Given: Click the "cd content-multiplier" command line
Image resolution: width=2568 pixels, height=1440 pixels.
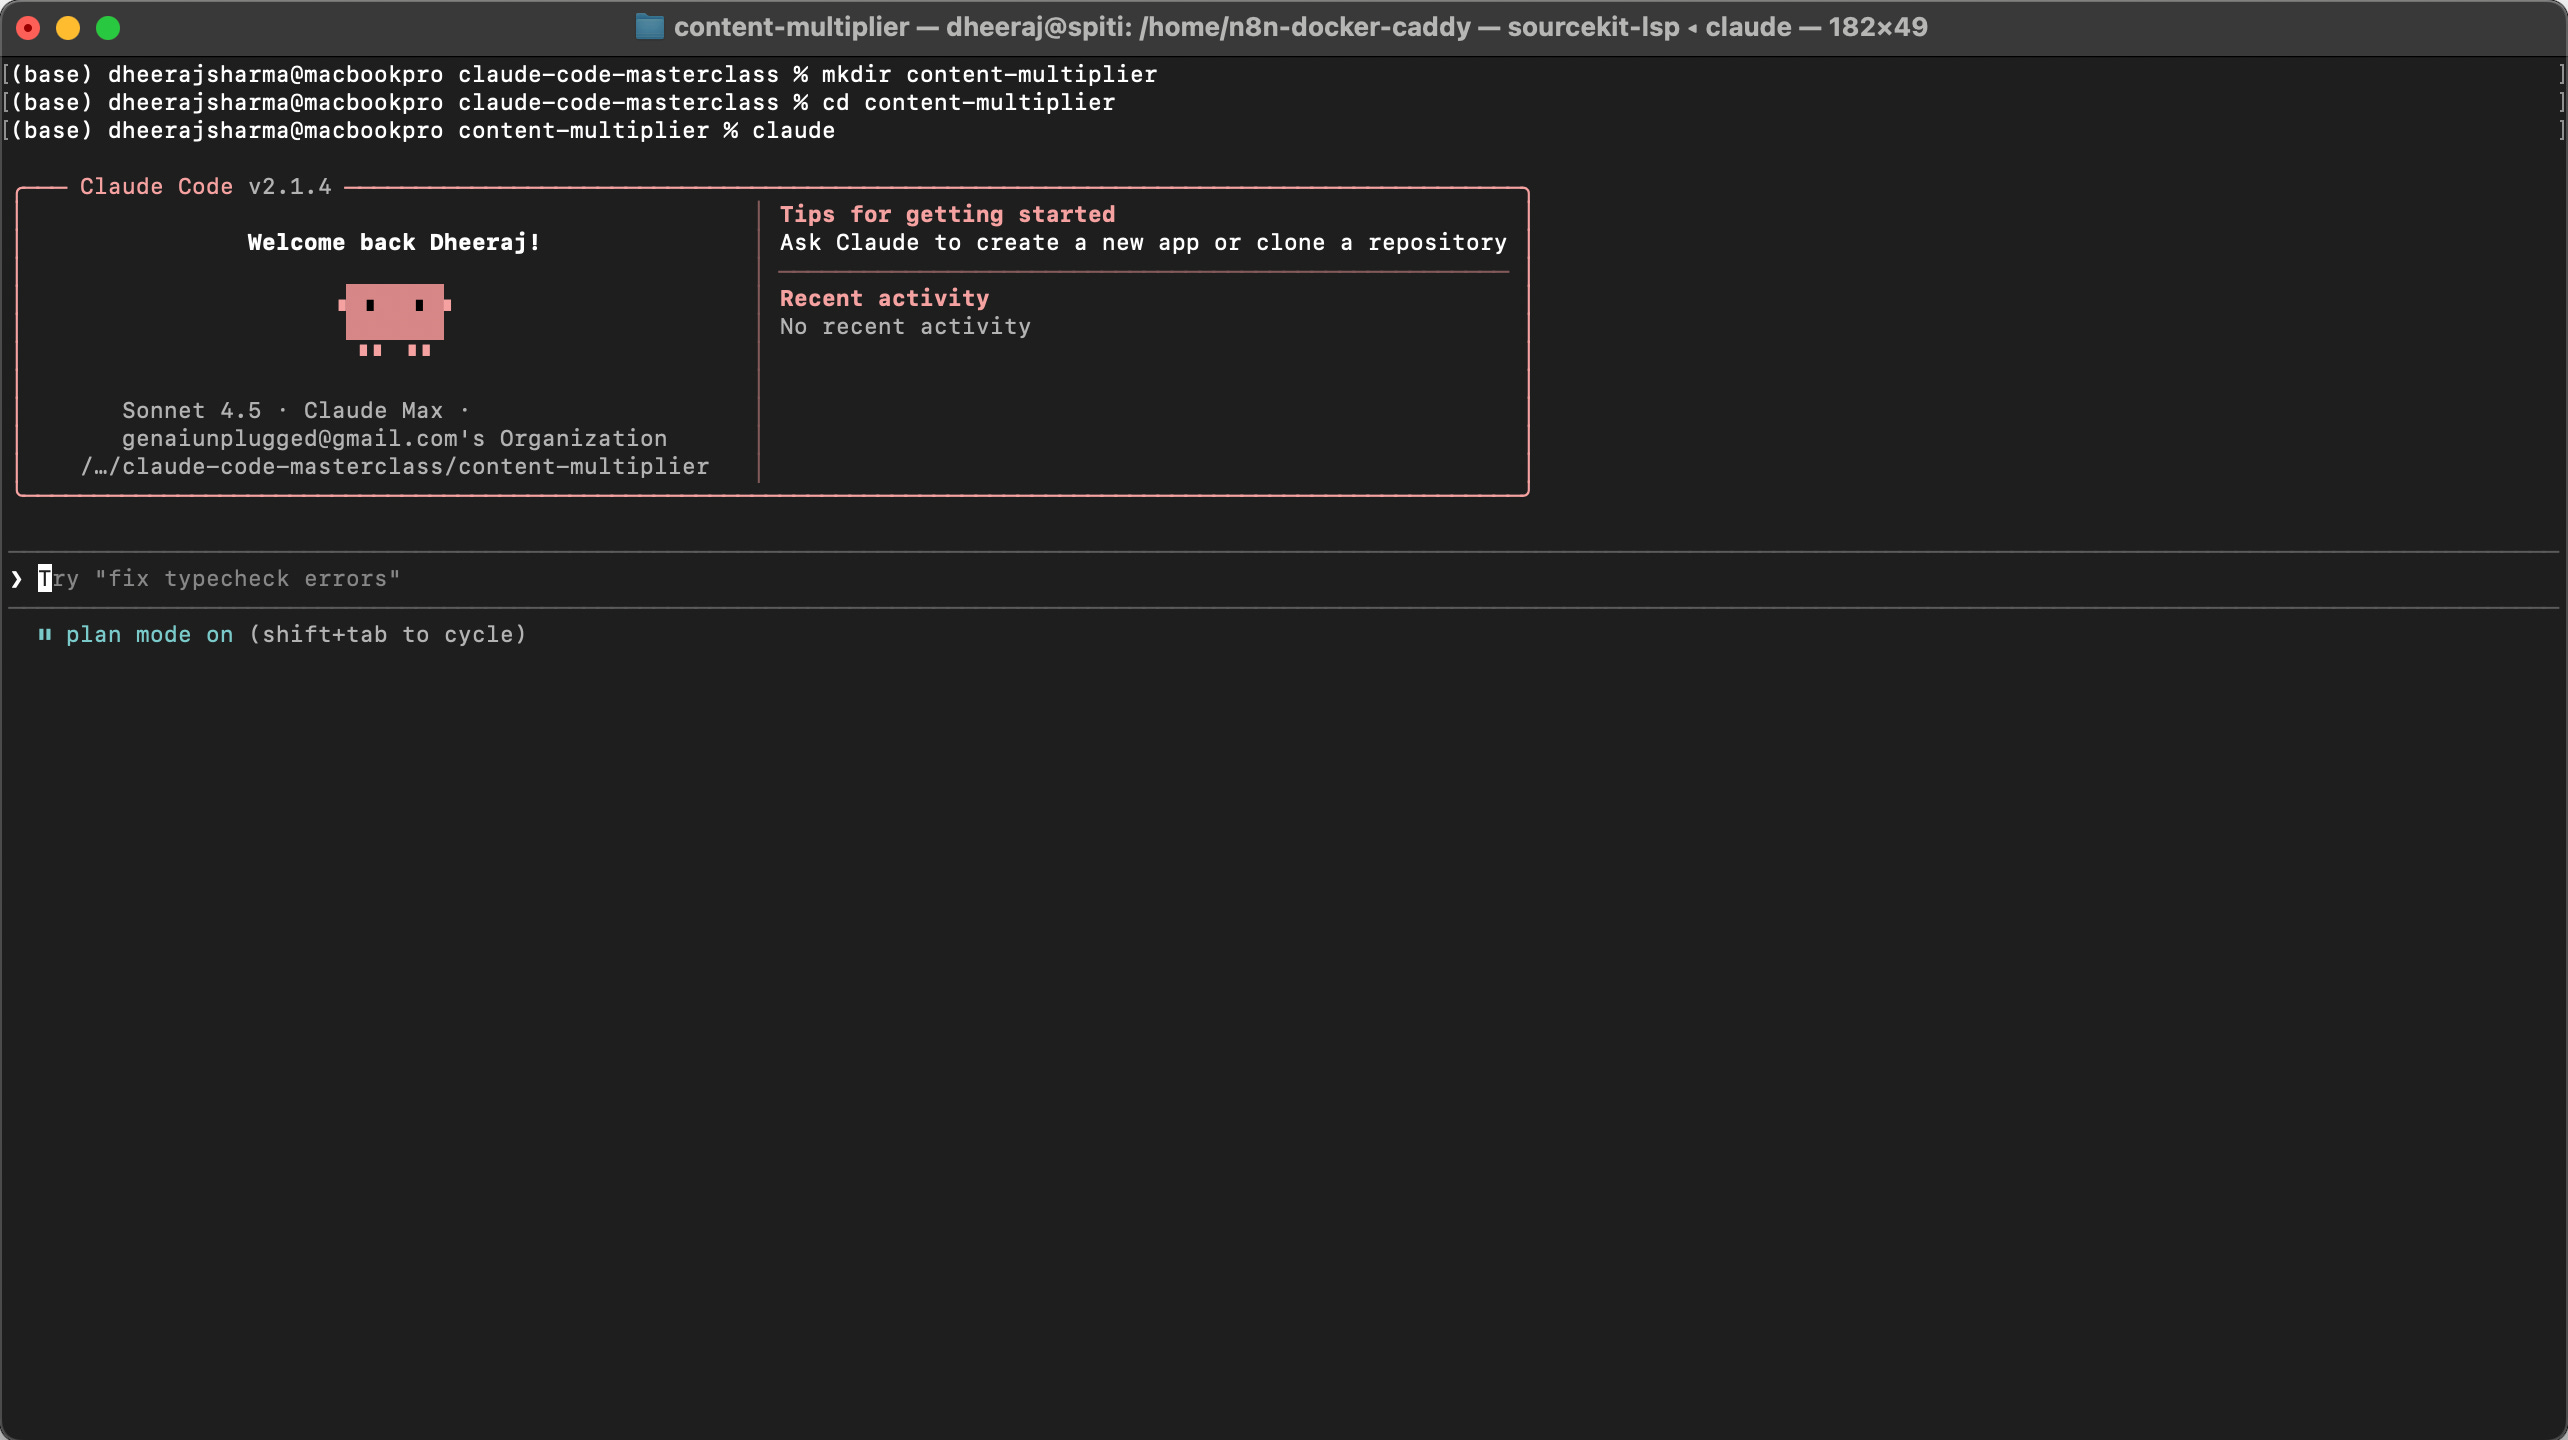Looking at the screenshot, I should click(x=967, y=102).
